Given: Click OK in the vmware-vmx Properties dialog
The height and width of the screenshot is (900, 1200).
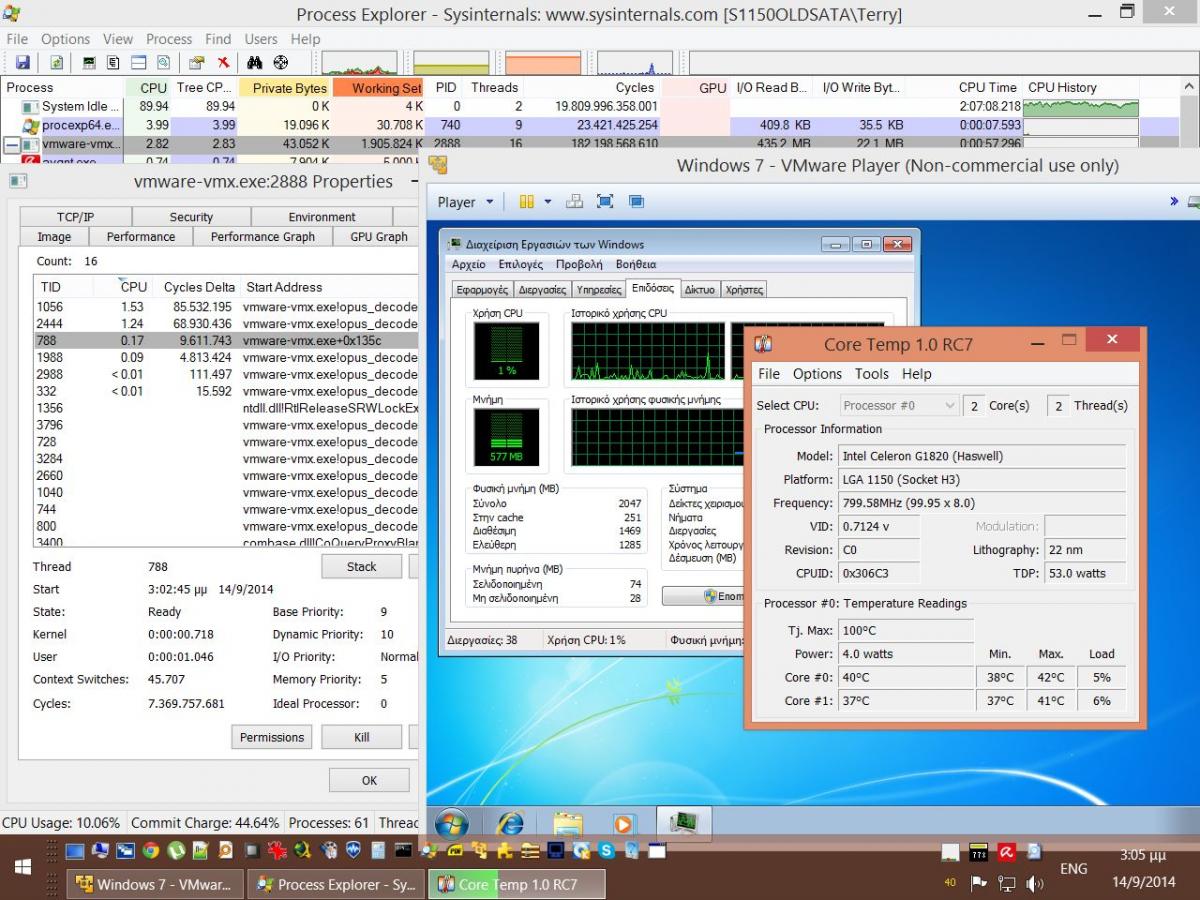Looking at the screenshot, I should point(369,780).
